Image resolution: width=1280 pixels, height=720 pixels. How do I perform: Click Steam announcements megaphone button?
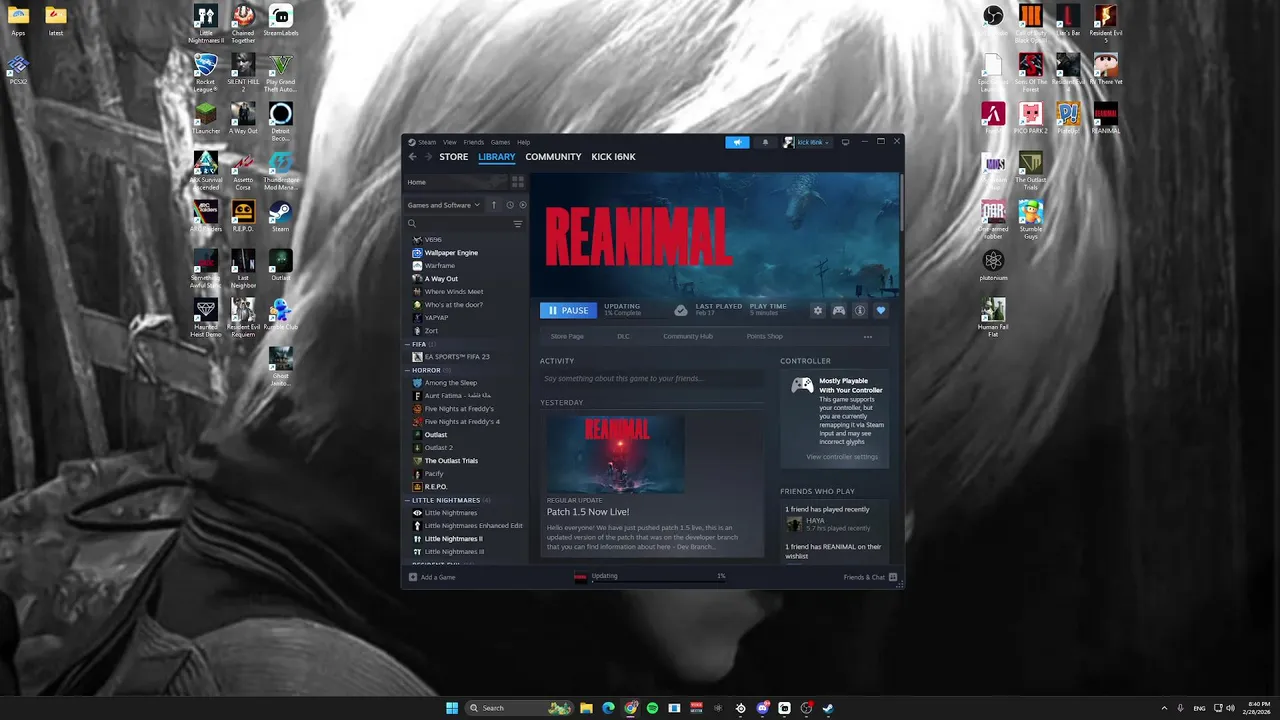point(737,142)
